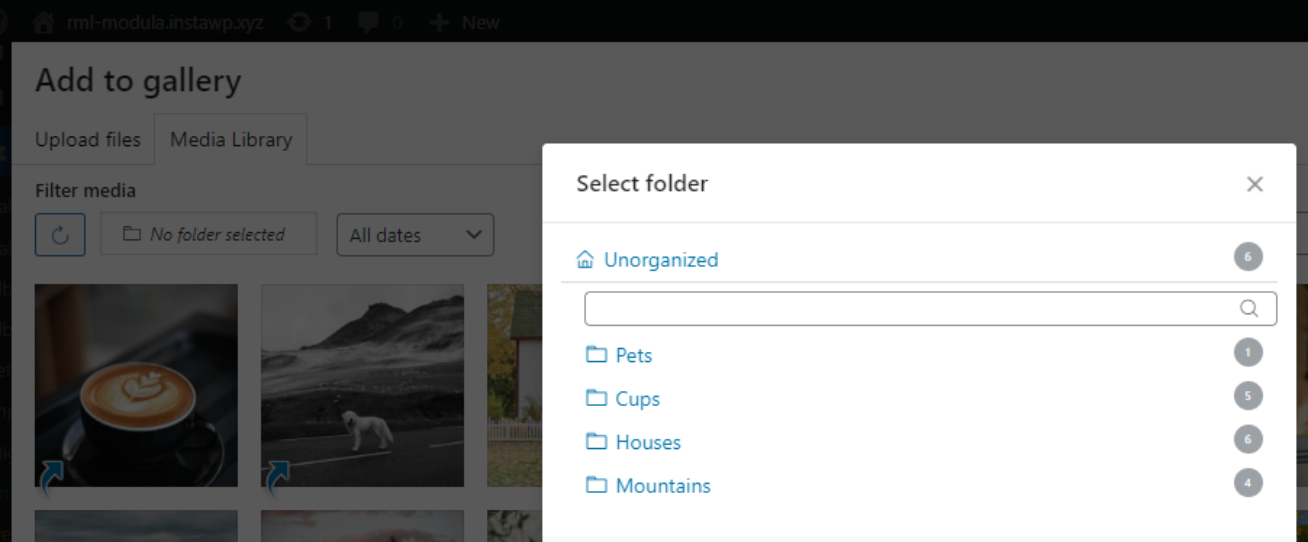Click the shortcut arrow on the coffee thumbnail
The width and height of the screenshot is (1308, 542).
pyautogui.click(x=52, y=478)
